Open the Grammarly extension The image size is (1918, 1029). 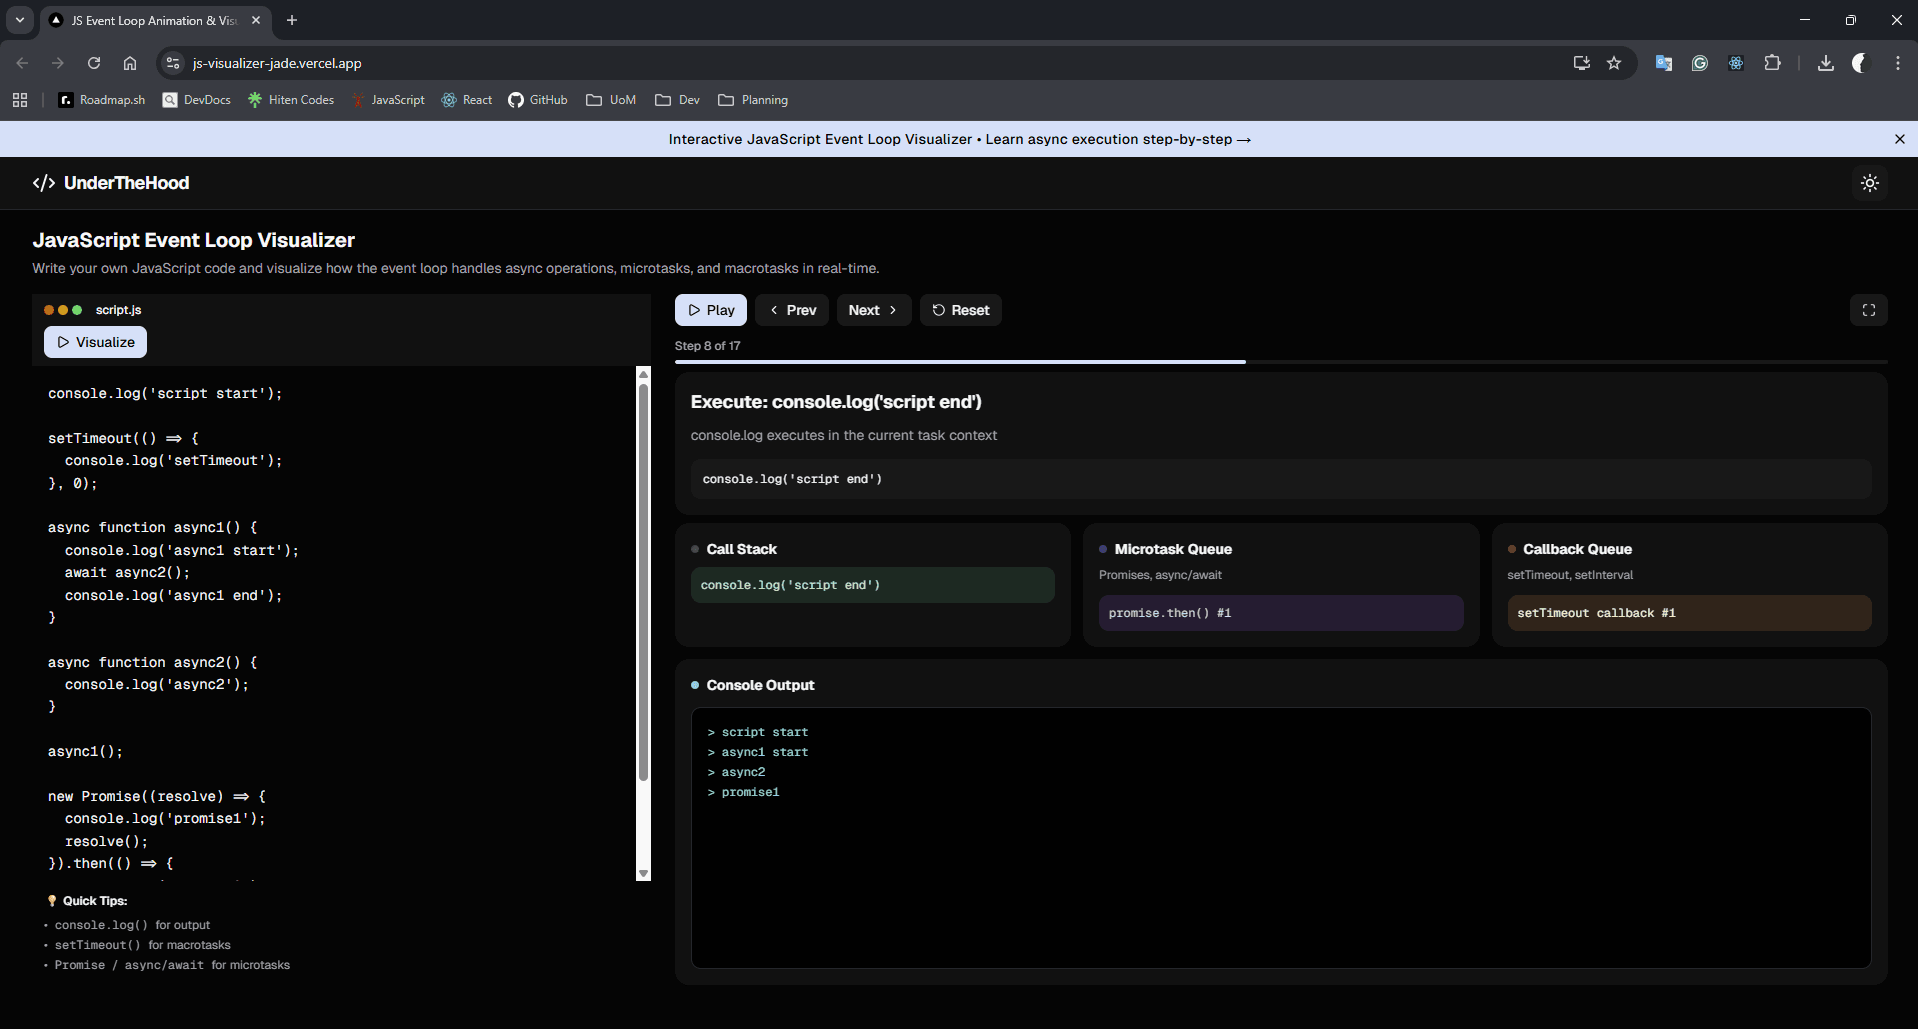pos(1700,62)
